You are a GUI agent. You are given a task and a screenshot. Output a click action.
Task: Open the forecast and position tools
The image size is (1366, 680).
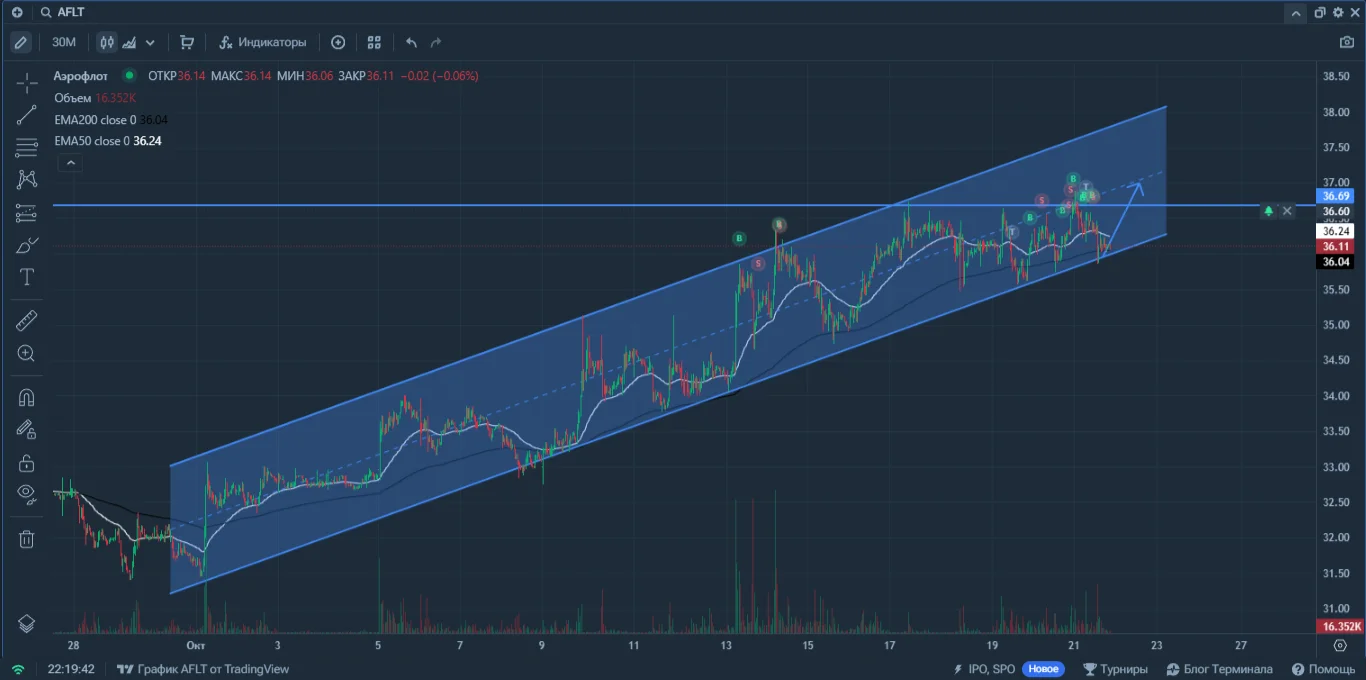27,213
